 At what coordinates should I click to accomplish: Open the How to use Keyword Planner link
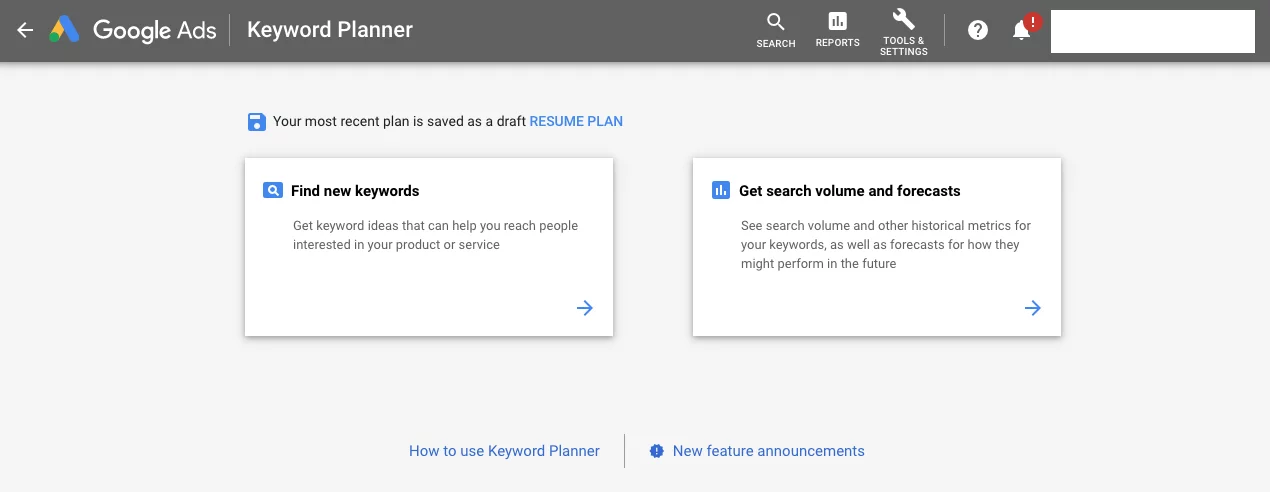point(504,451)
